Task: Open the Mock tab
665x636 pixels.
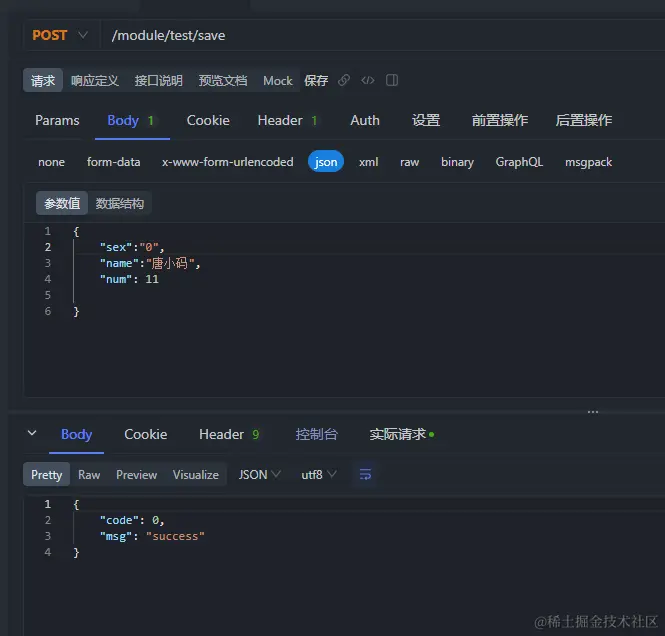Action: [278, 81]
